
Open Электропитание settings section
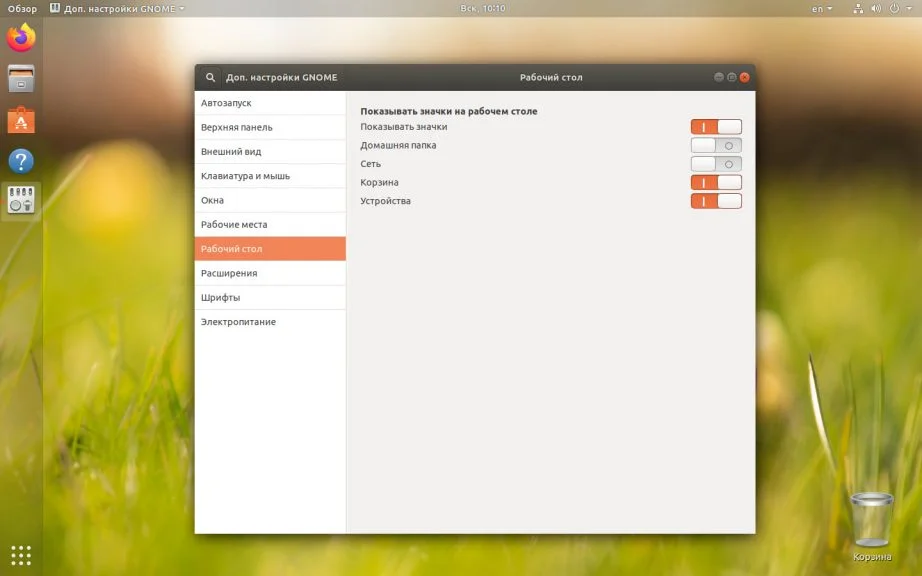point(270,322)
